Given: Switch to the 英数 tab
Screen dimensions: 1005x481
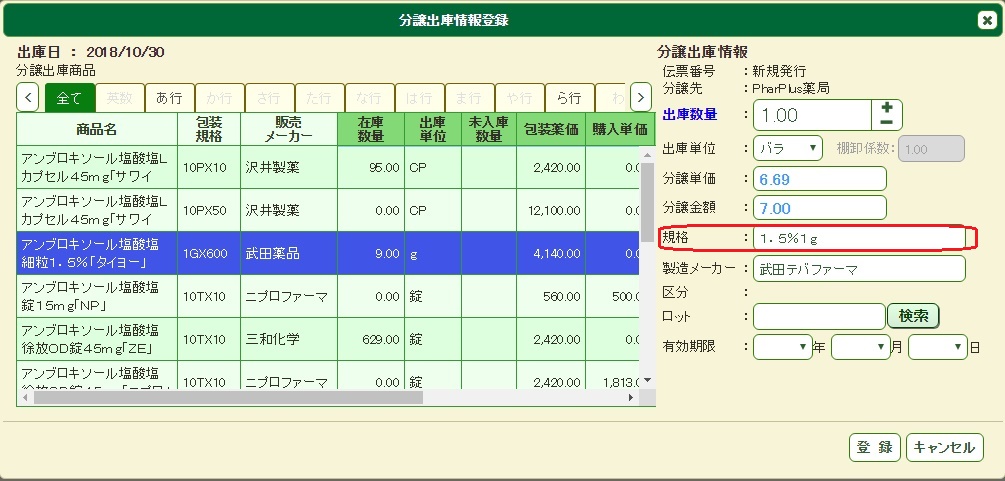Looking at the screenshot, I should [x=120, y=98].
